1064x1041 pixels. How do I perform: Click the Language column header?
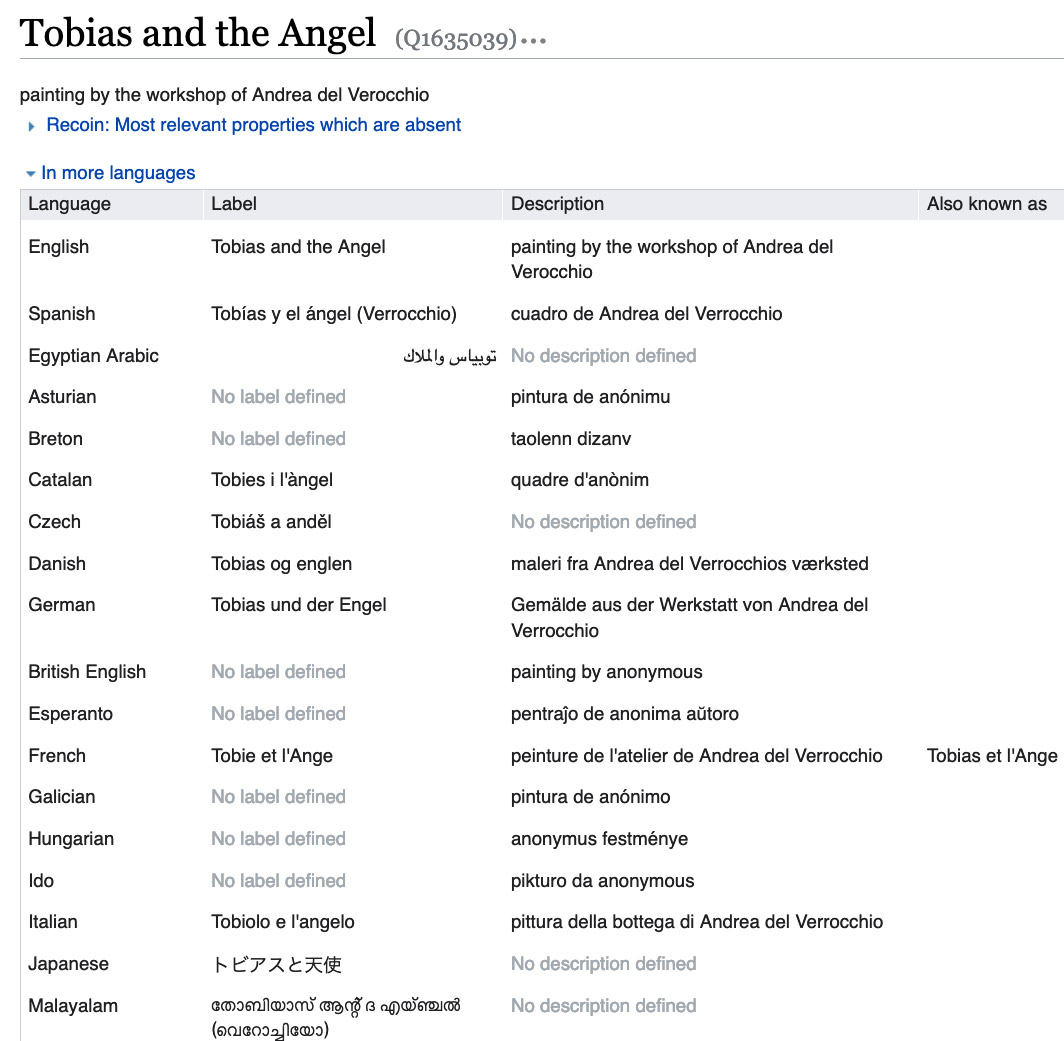coord(70,204)
